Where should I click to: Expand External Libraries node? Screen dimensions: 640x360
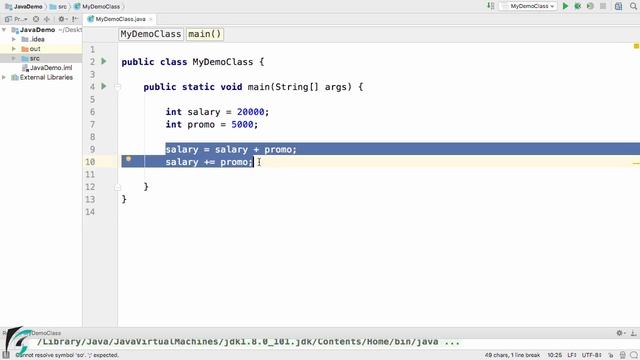coord(4,77)
